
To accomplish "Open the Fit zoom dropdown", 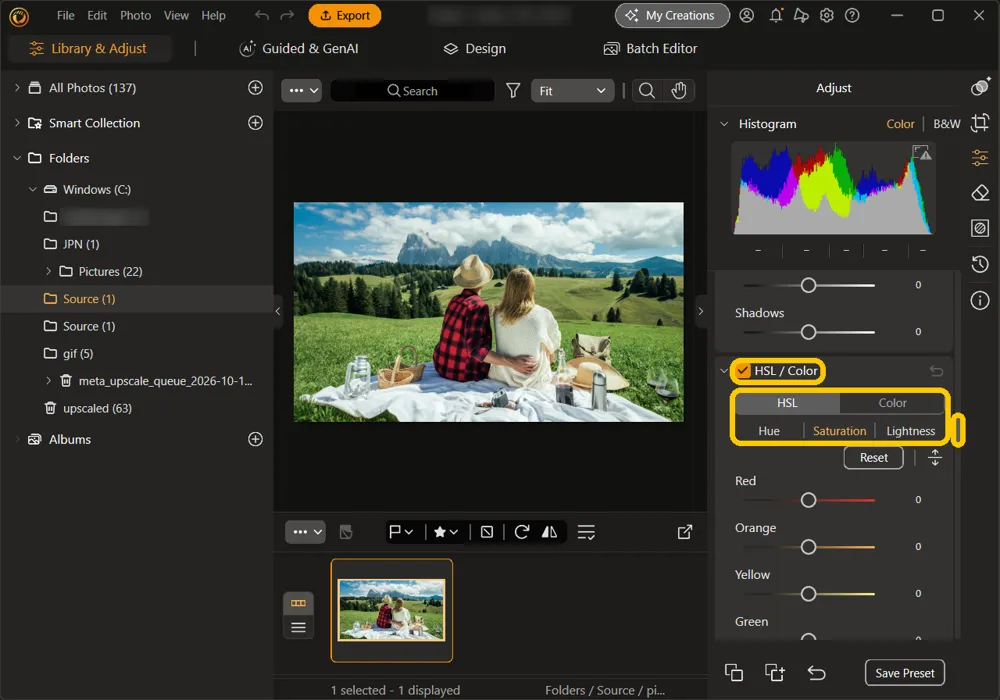I will click(572, 91).
